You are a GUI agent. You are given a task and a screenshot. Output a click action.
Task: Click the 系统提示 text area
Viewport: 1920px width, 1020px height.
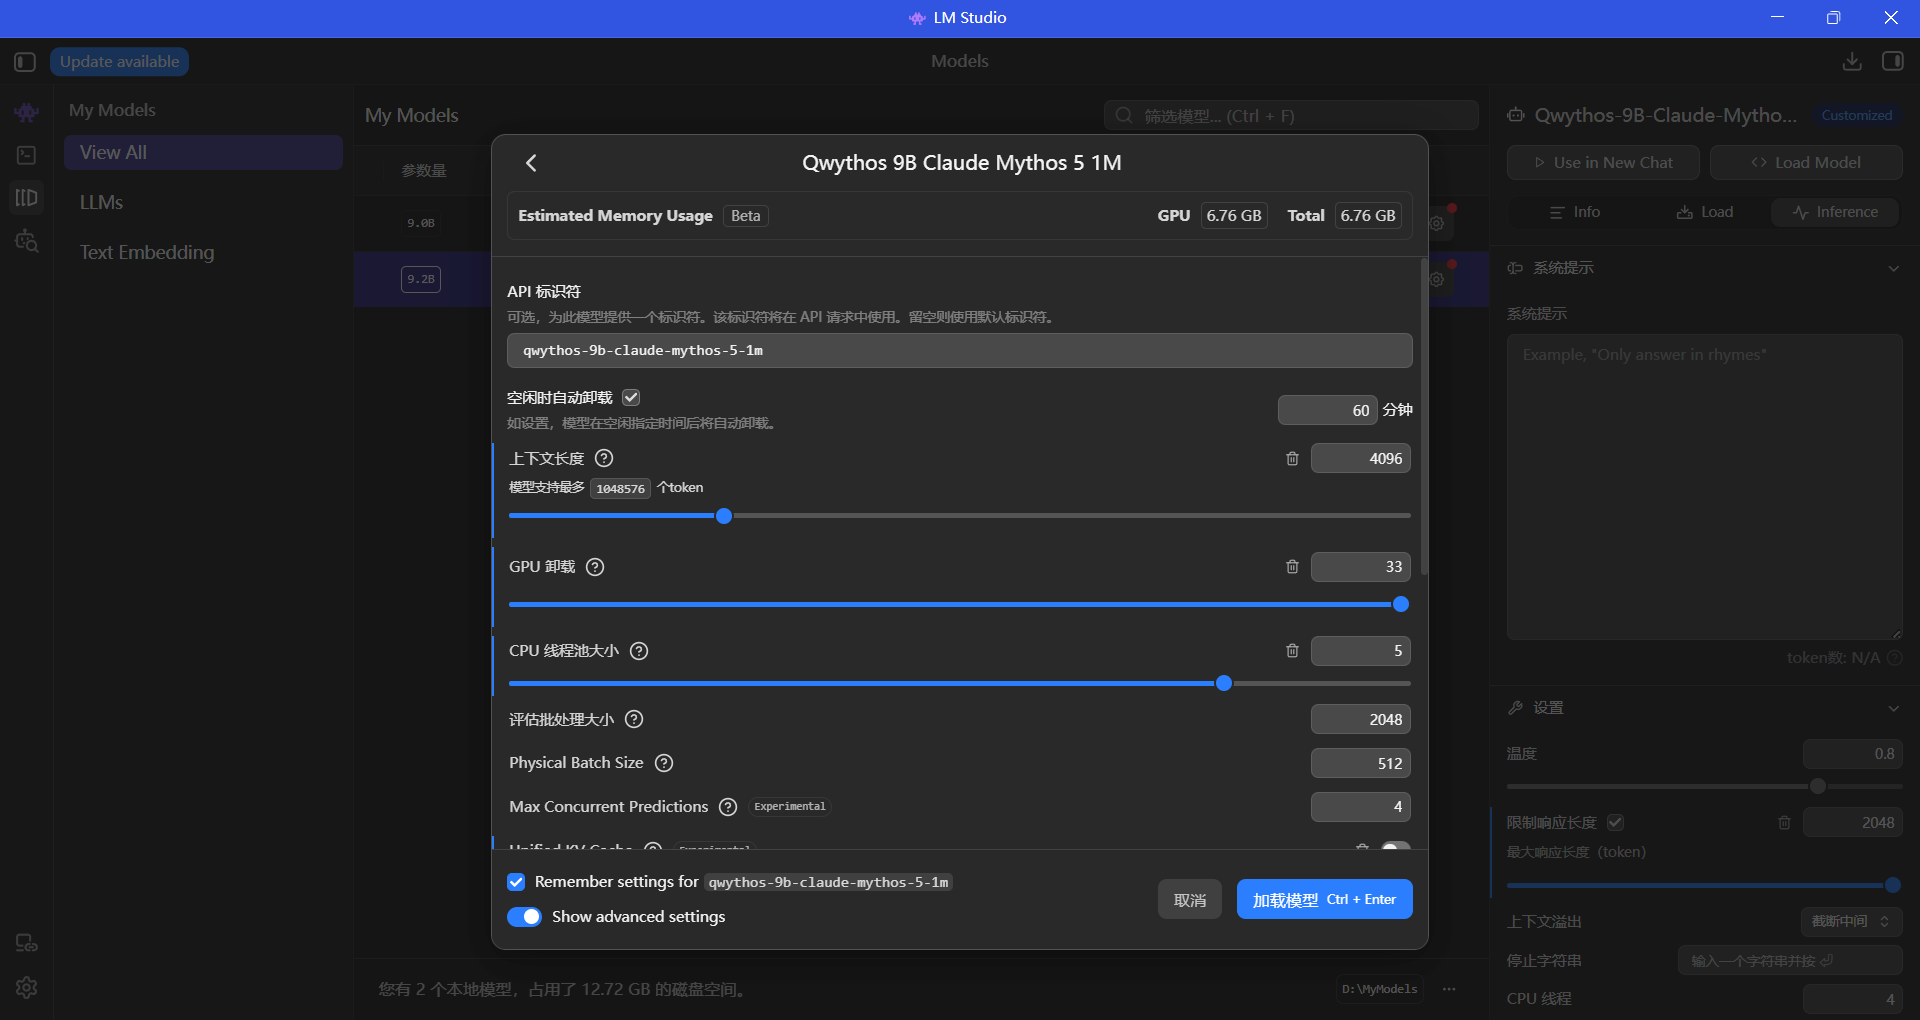click(x=1704, y=487)
